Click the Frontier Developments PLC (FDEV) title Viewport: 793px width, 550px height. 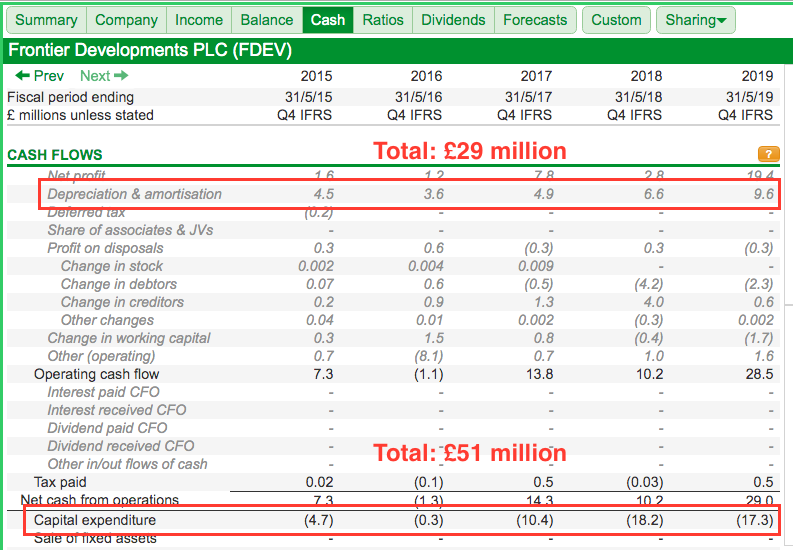click(x=150, y=50)
